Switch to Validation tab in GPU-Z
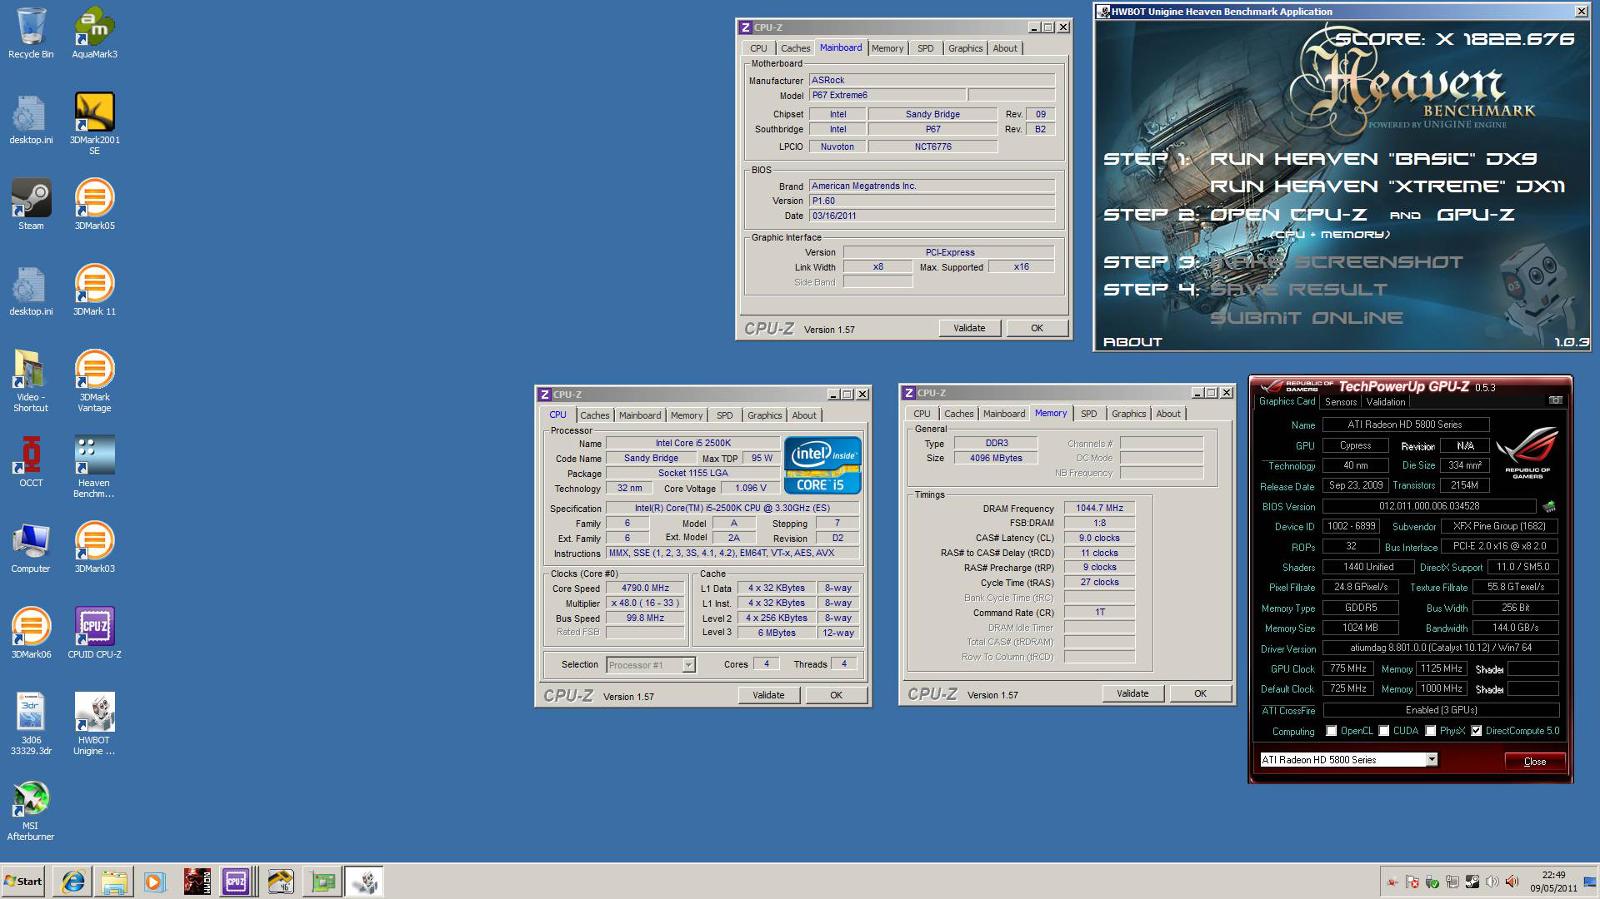 1385,402
